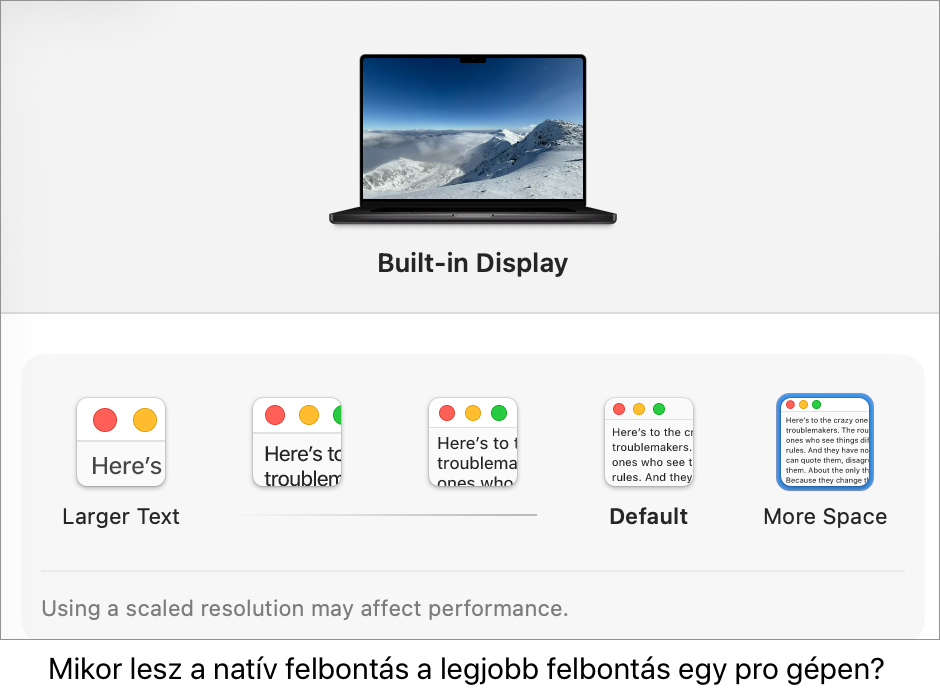Click the bold "Default" label
This screenshot has width=940, height=700.
pos(649,517)
